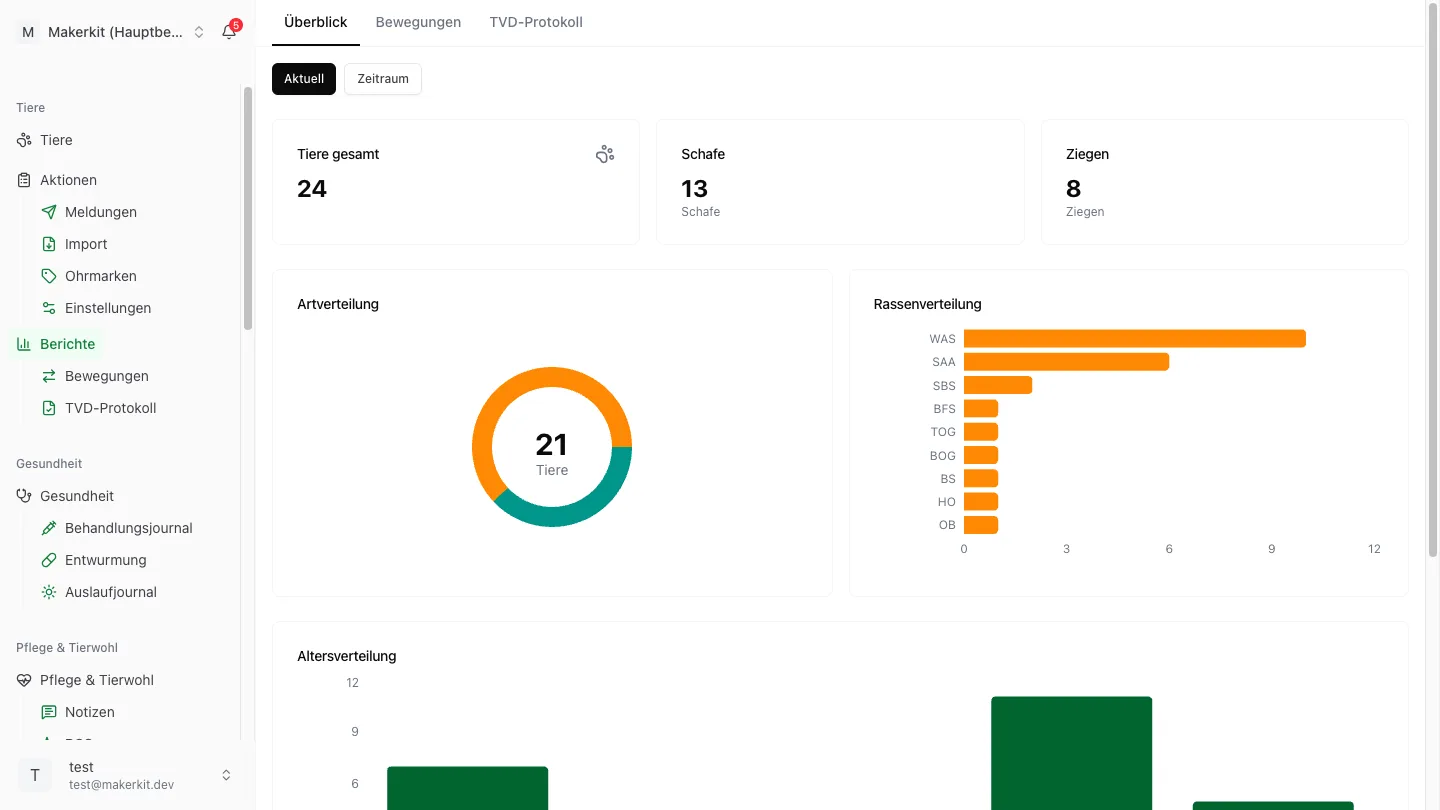Open Auslaufjournal in the sidebar
Screen dimensions: 1440x810
click(x=111, y=592)
